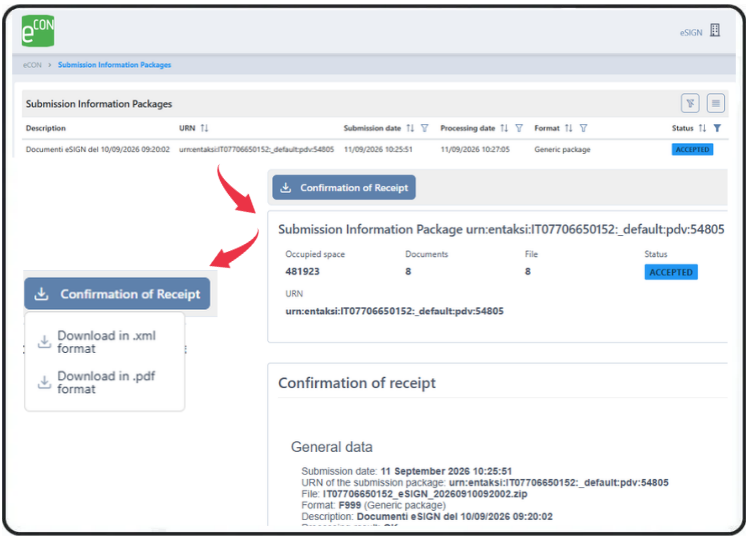Click the eSIGN label in header

click(691, 32)
